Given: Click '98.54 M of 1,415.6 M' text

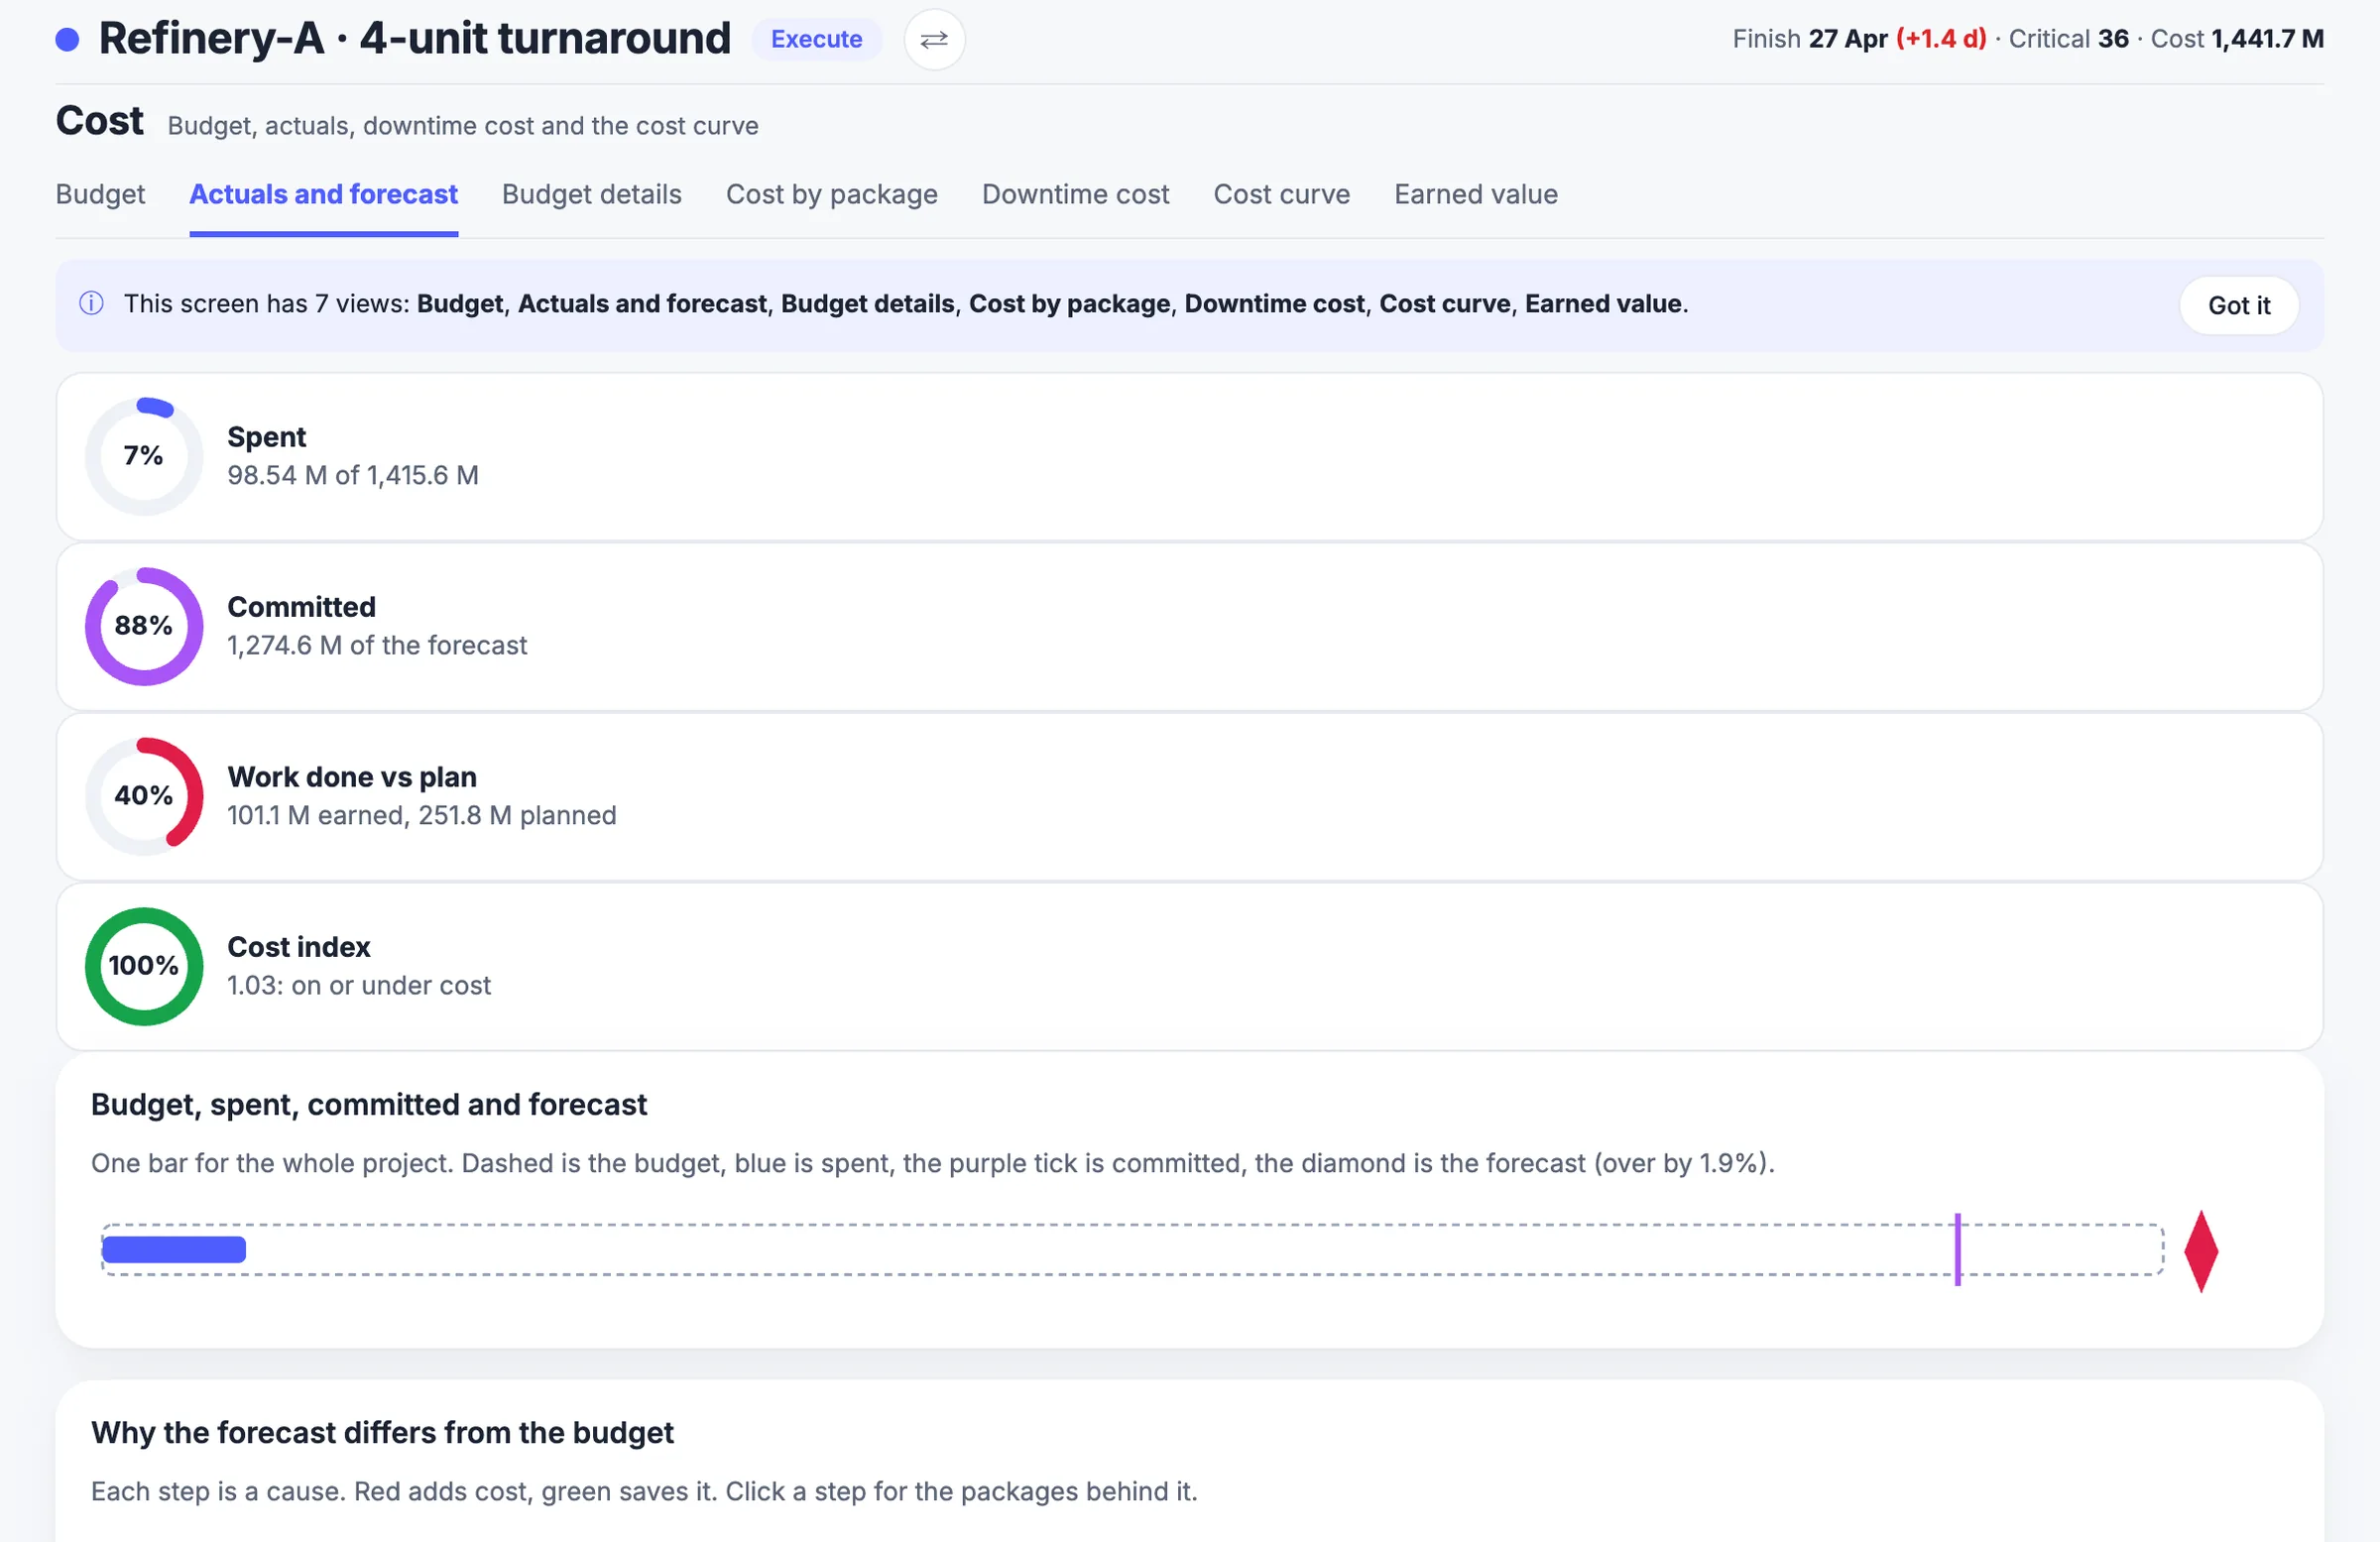Looking at the screenshot, I should 353,475.
